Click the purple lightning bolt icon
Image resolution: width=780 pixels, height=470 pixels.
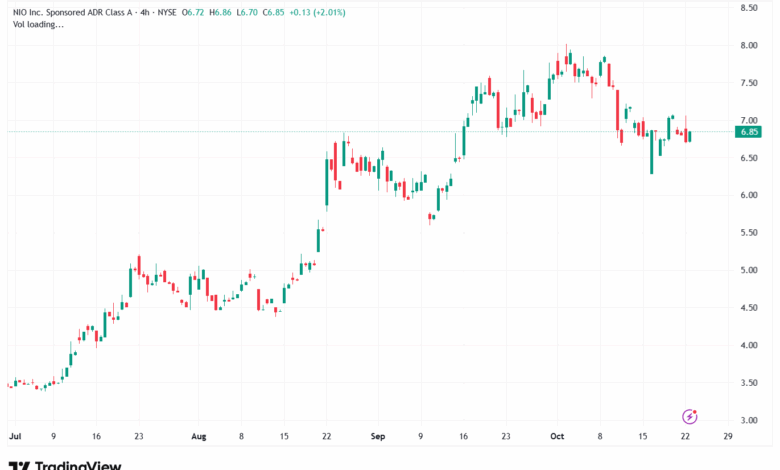point(689,416)
